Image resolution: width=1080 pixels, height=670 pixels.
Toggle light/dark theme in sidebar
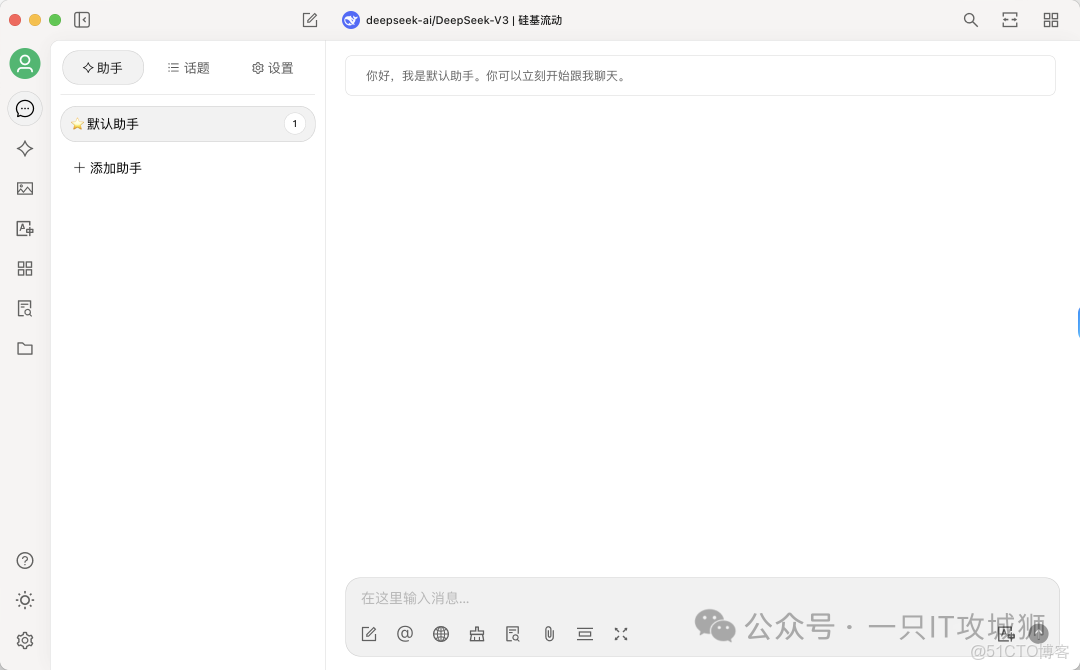(x=24, y=600)
